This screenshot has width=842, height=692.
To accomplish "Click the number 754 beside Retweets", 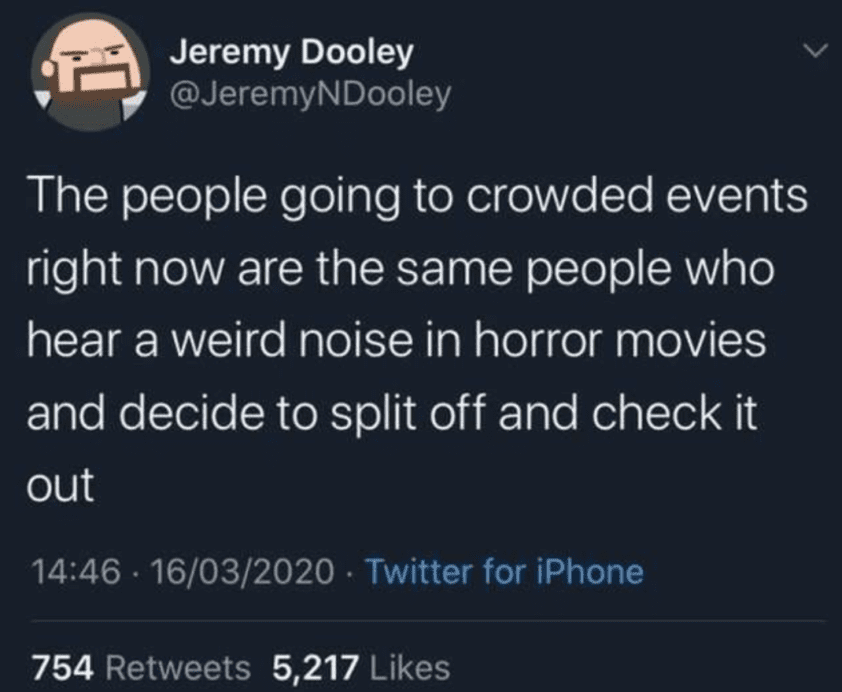I will (64, 668).
